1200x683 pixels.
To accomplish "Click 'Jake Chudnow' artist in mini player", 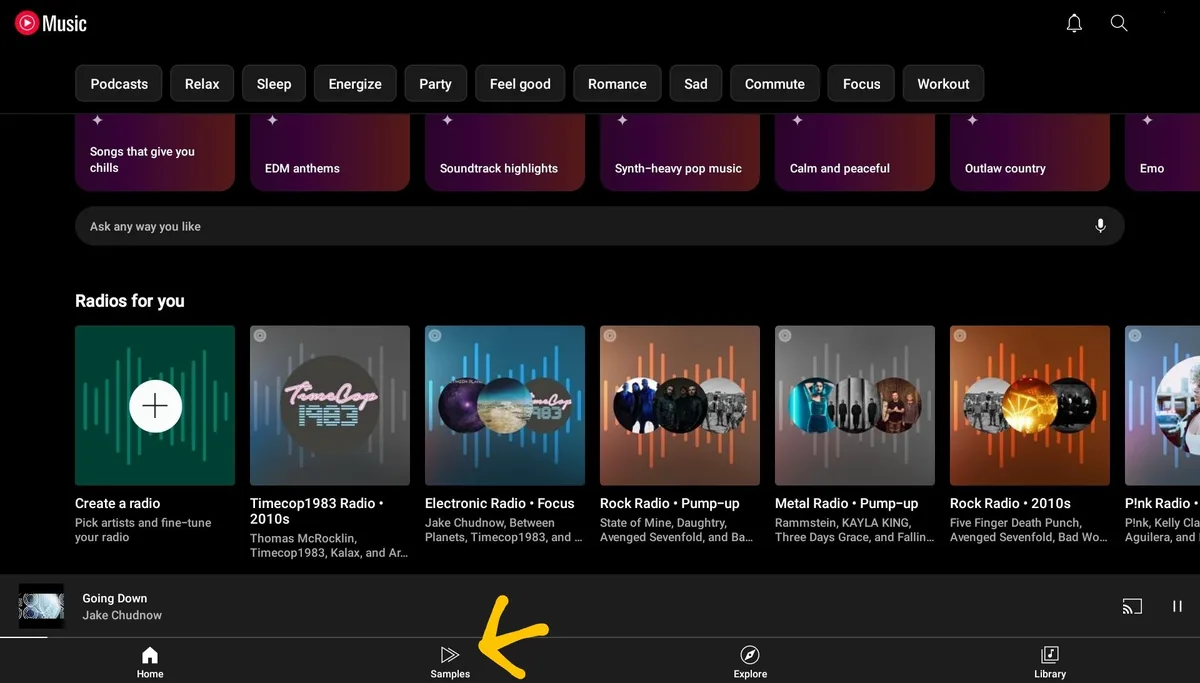I will tap(122, 615).
